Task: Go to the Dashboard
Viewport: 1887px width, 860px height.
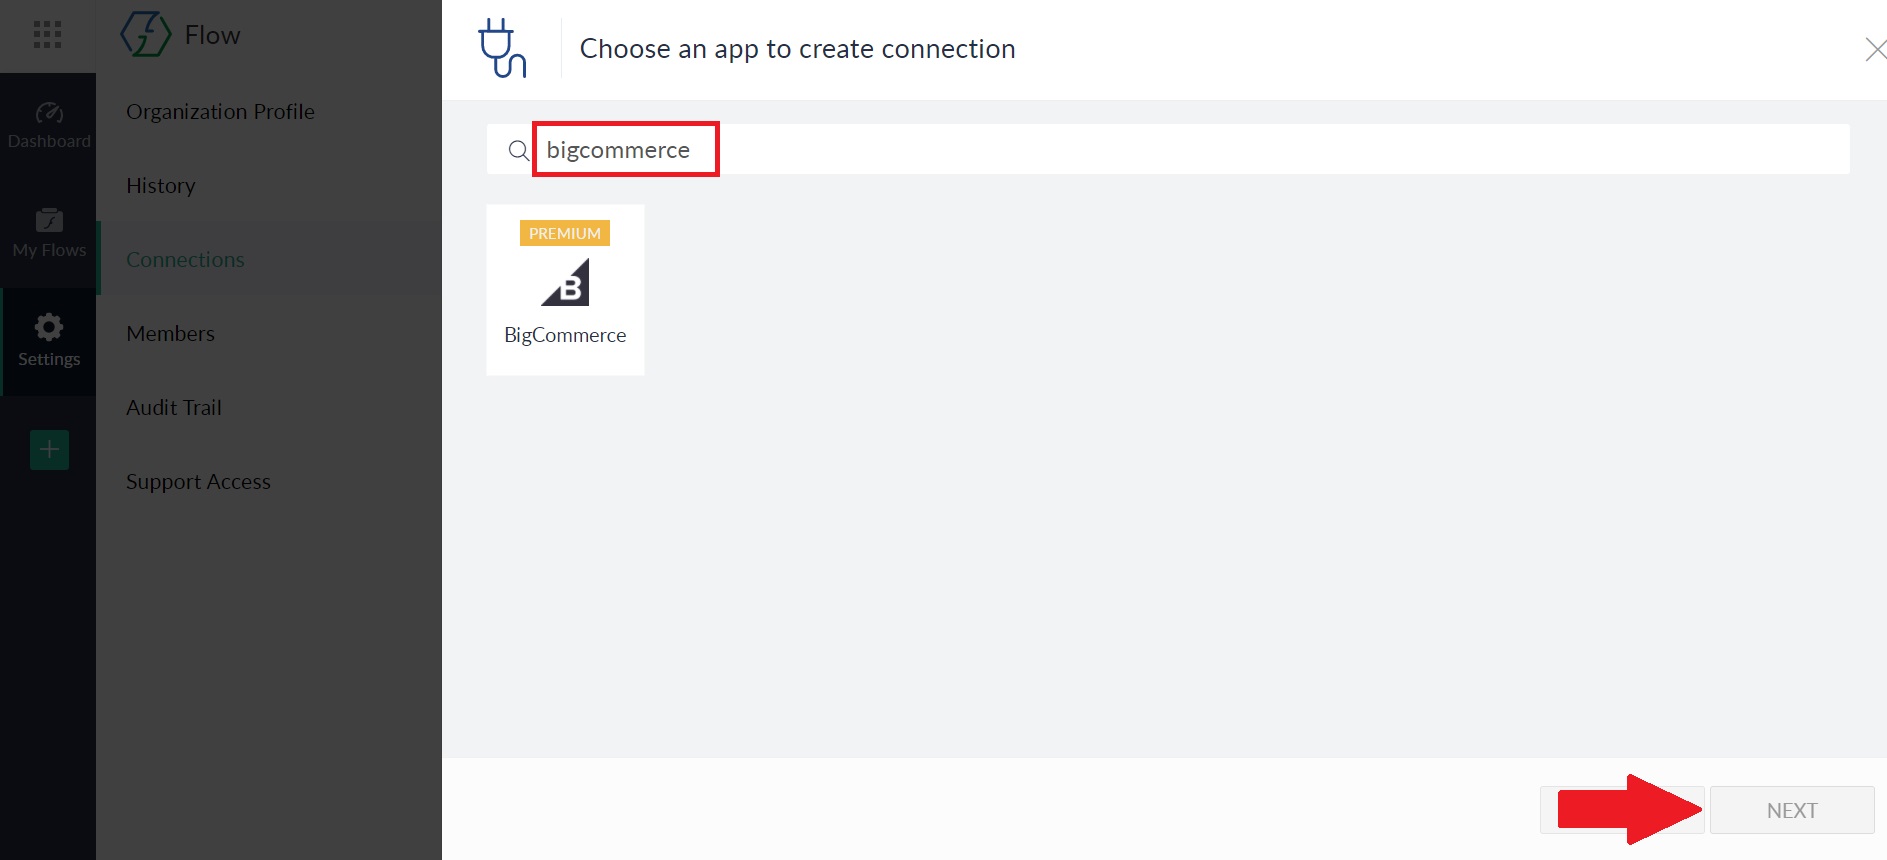Action: tap(48, 126)
